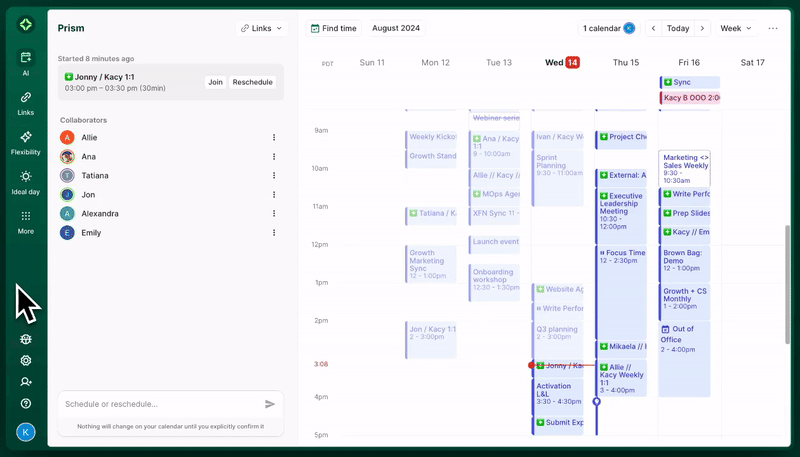Open options menu for collaborator Allie
Image resolution: width=800 pixels, height=457 pixels.
click(274, 137)
